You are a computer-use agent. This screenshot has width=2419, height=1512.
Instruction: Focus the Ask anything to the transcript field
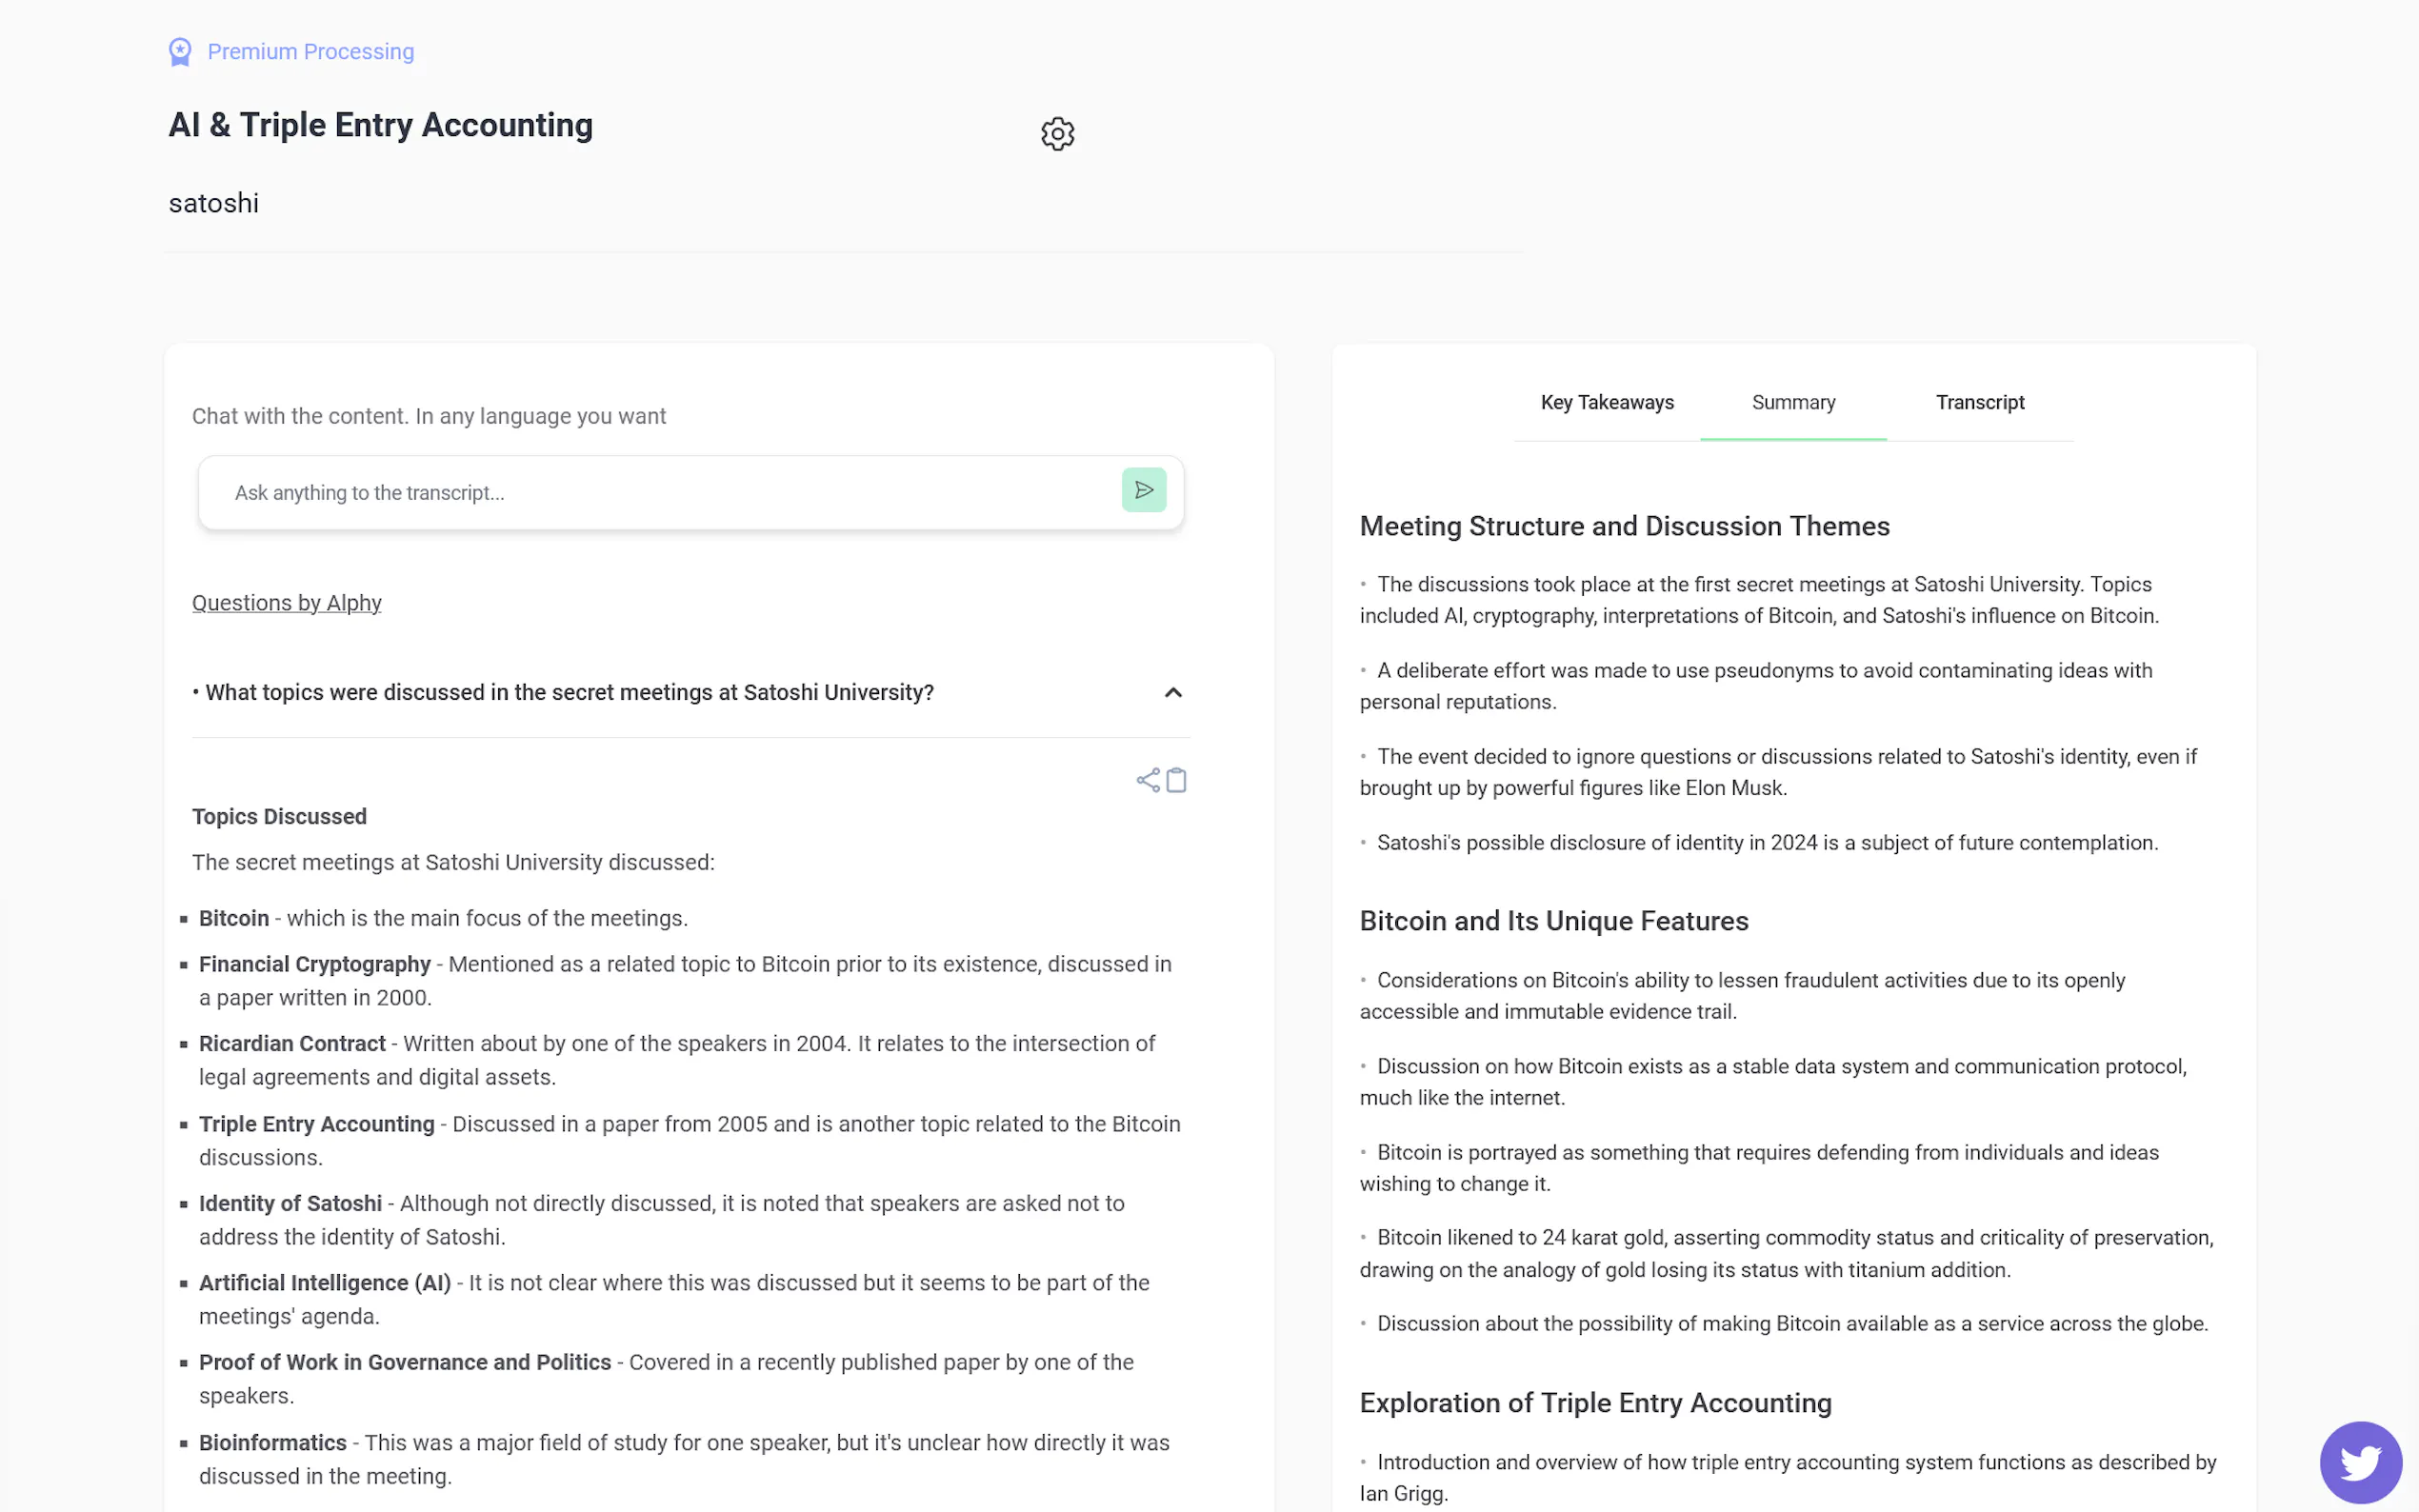click(660, 493)
